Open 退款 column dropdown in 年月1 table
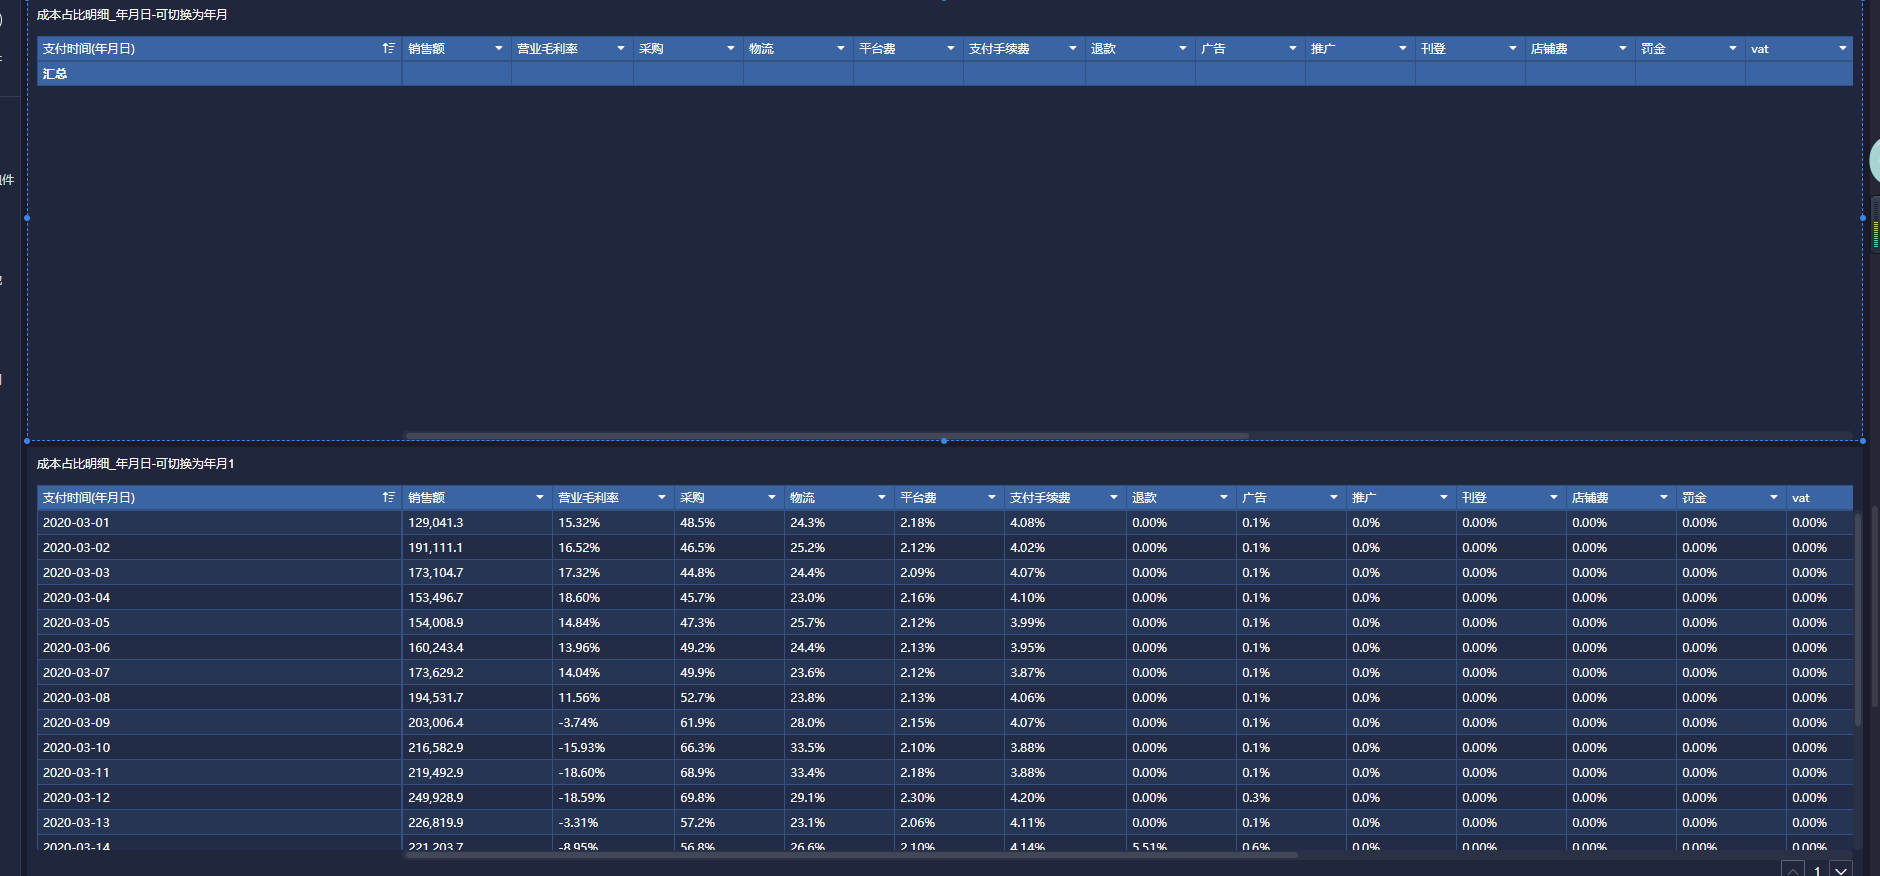This screenshot has height=876, width=1880. click(x=1224, y=497)
